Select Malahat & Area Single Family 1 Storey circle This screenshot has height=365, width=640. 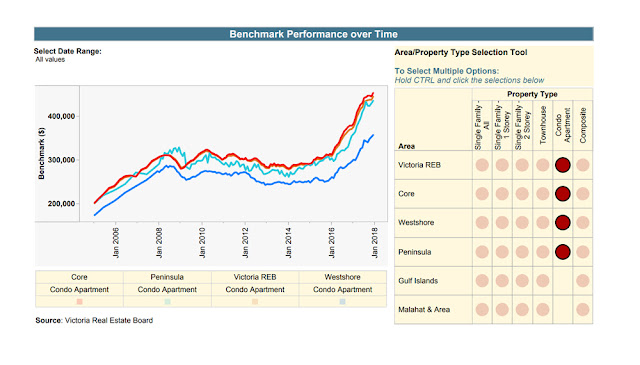502,309
